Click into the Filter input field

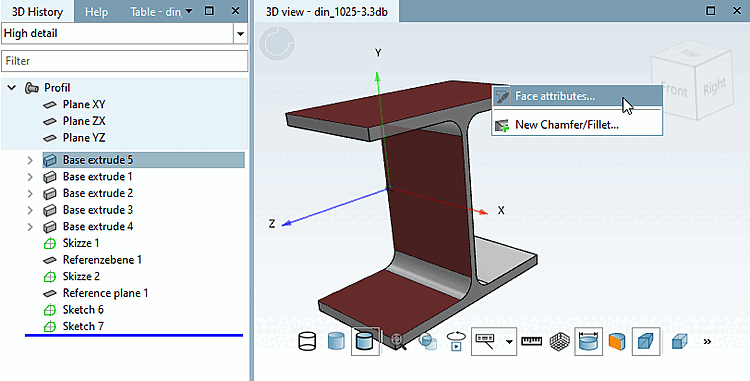[x=124, y=61]
